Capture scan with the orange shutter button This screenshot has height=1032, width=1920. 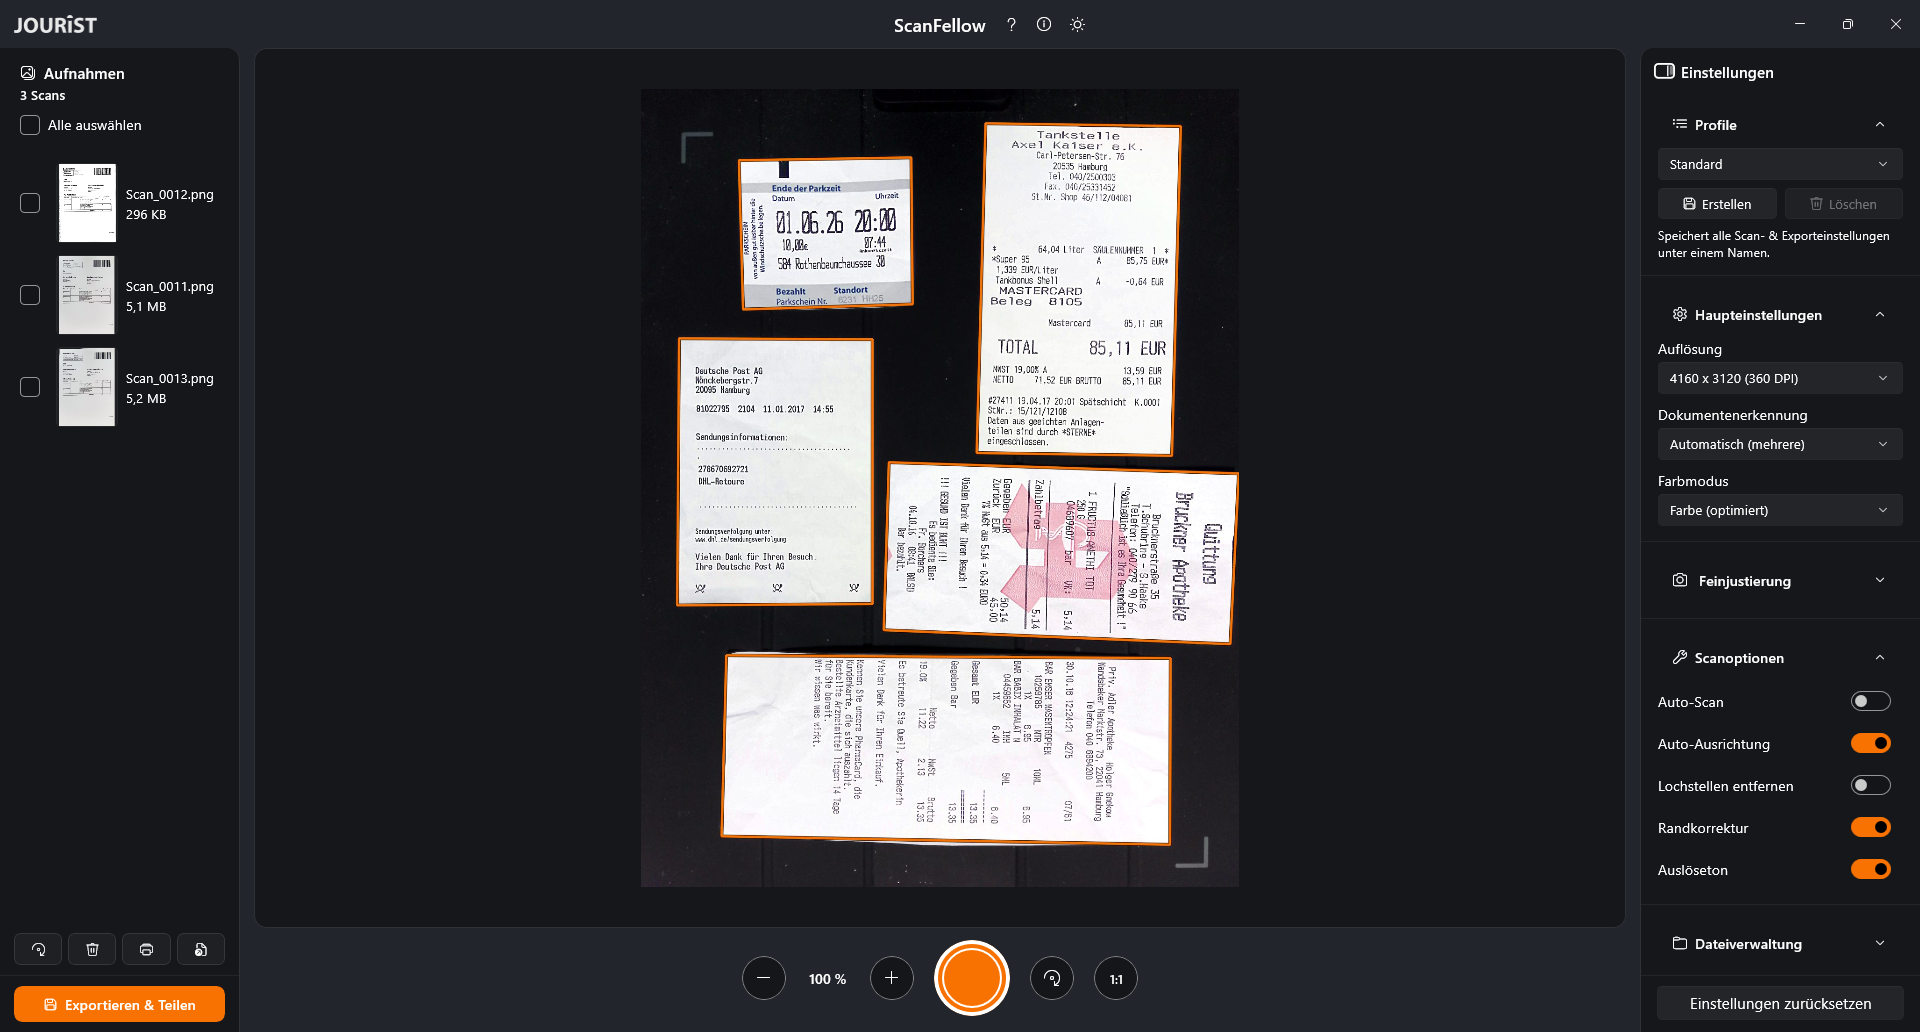coord(972,978)
